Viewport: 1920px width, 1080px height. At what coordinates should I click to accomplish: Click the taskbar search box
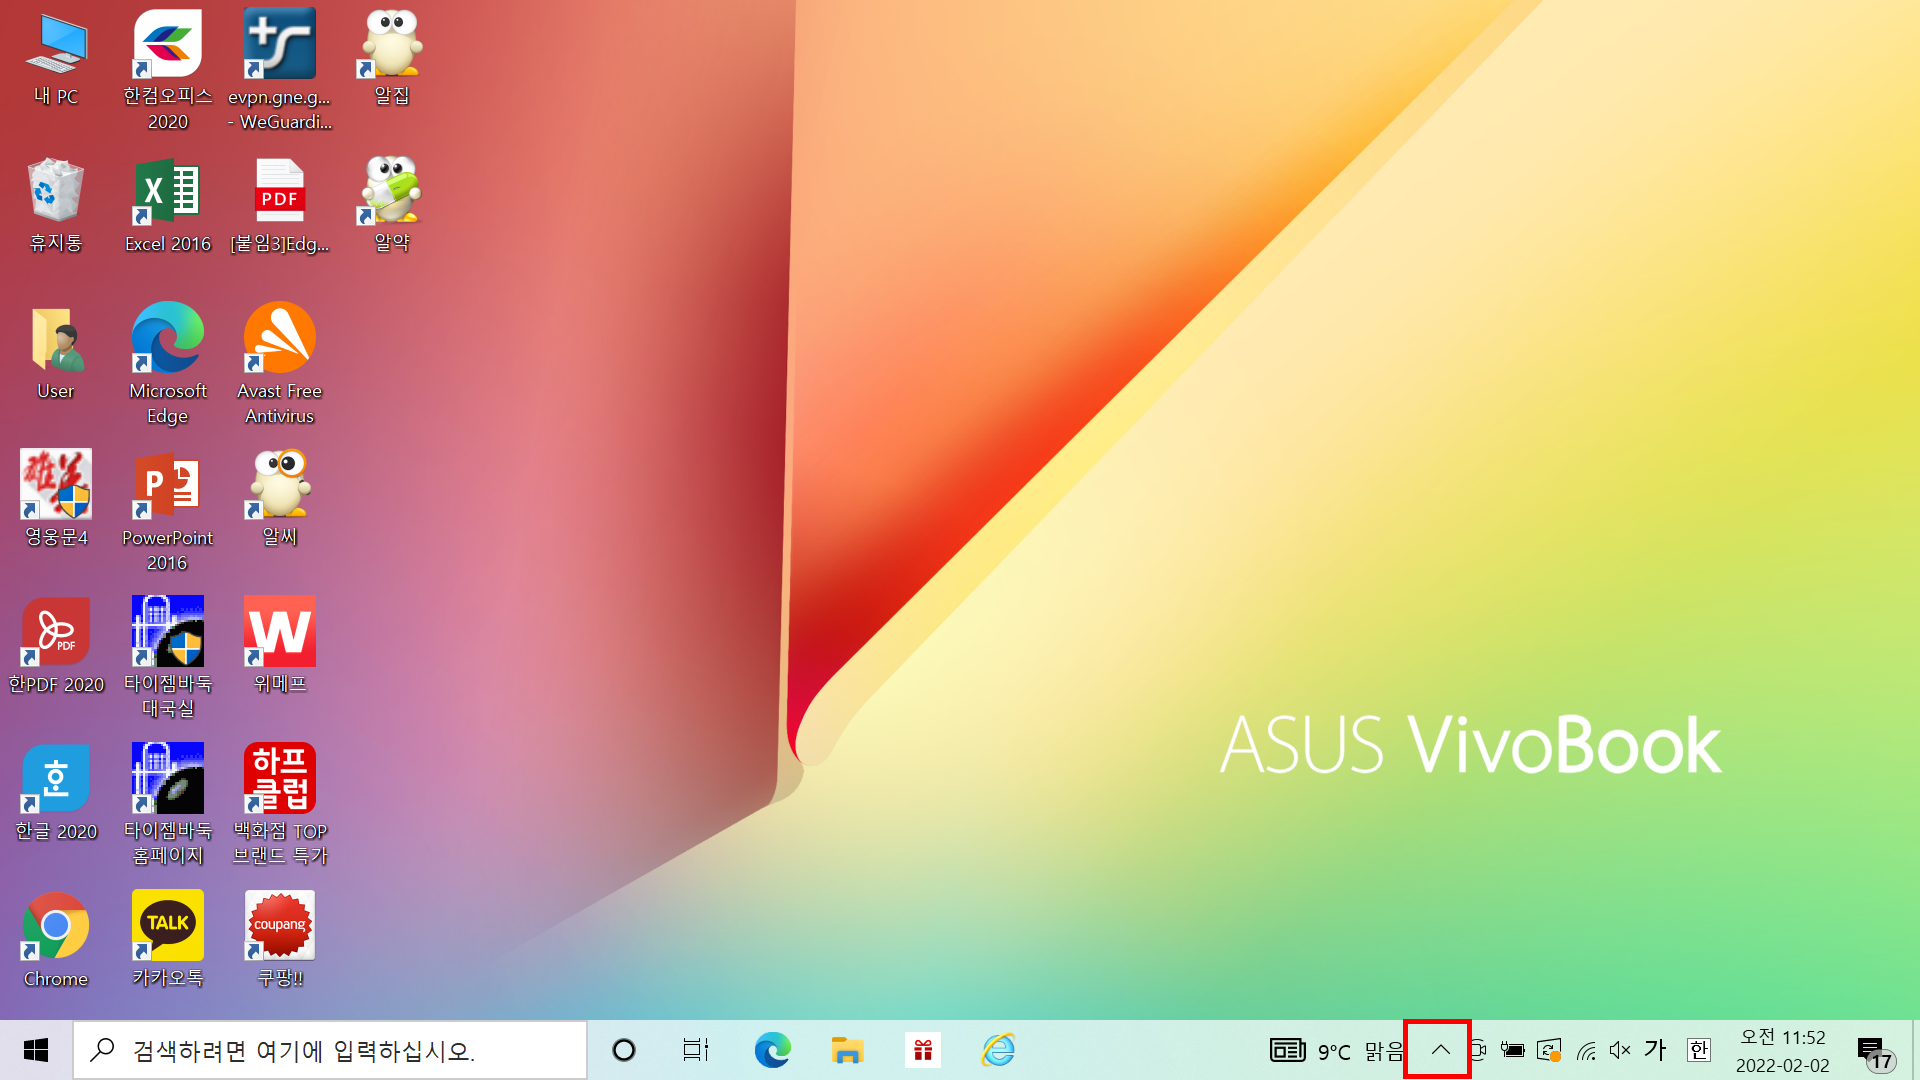coord(330,1050)
